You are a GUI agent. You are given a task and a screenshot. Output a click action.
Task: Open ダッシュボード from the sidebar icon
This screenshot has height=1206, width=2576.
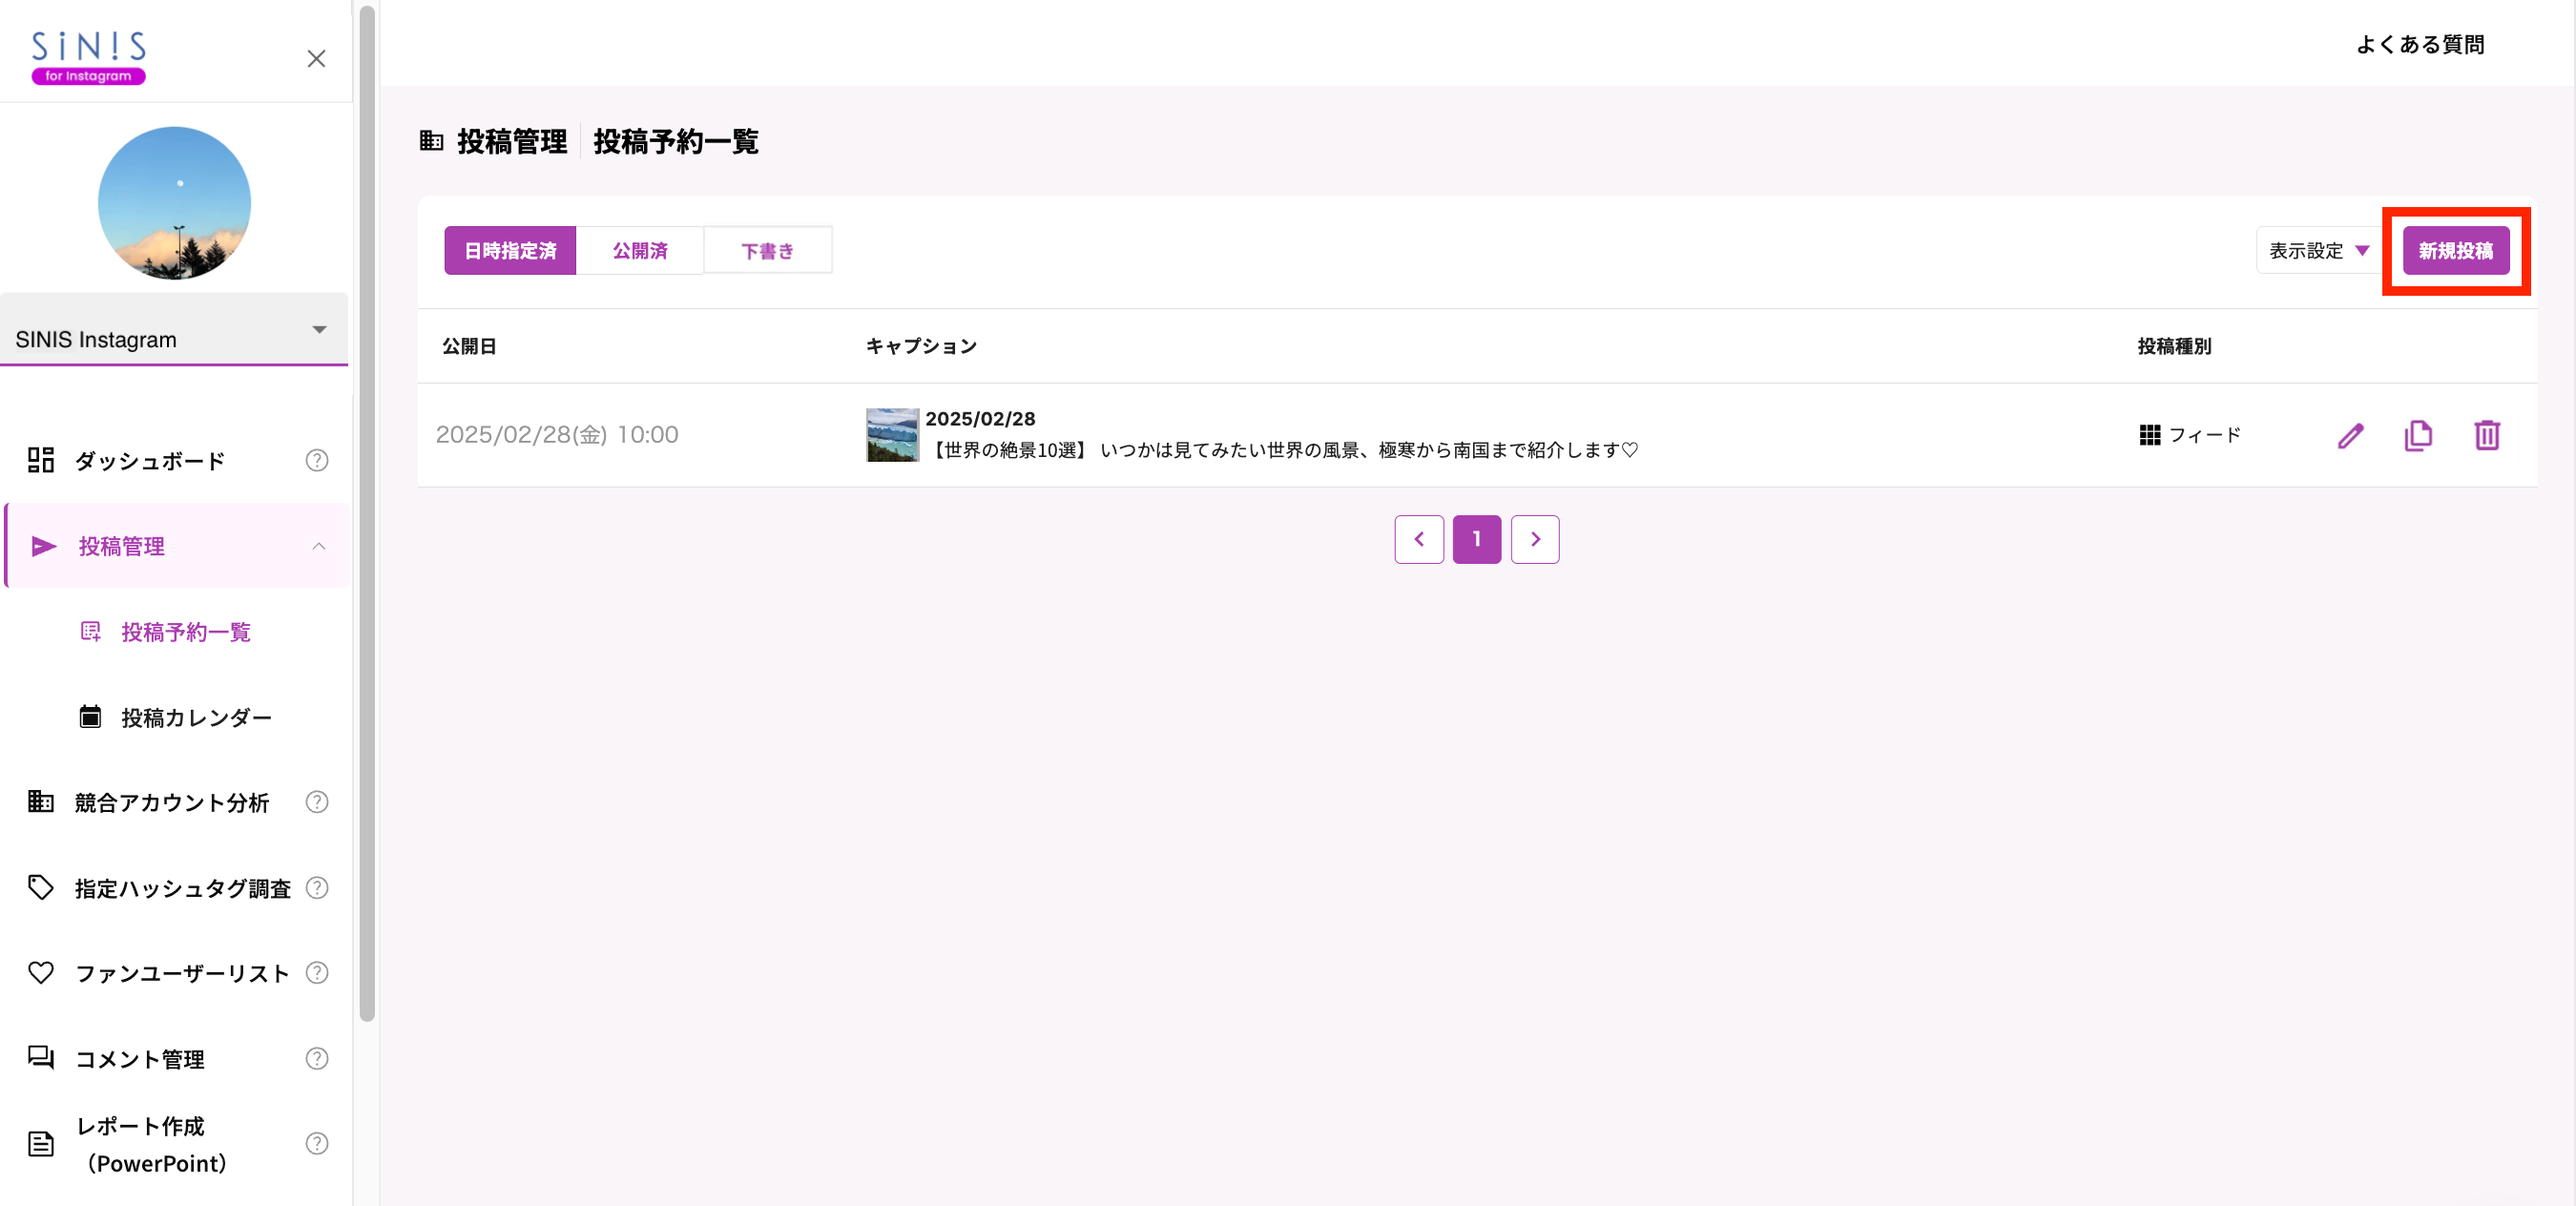pos(40,460)
